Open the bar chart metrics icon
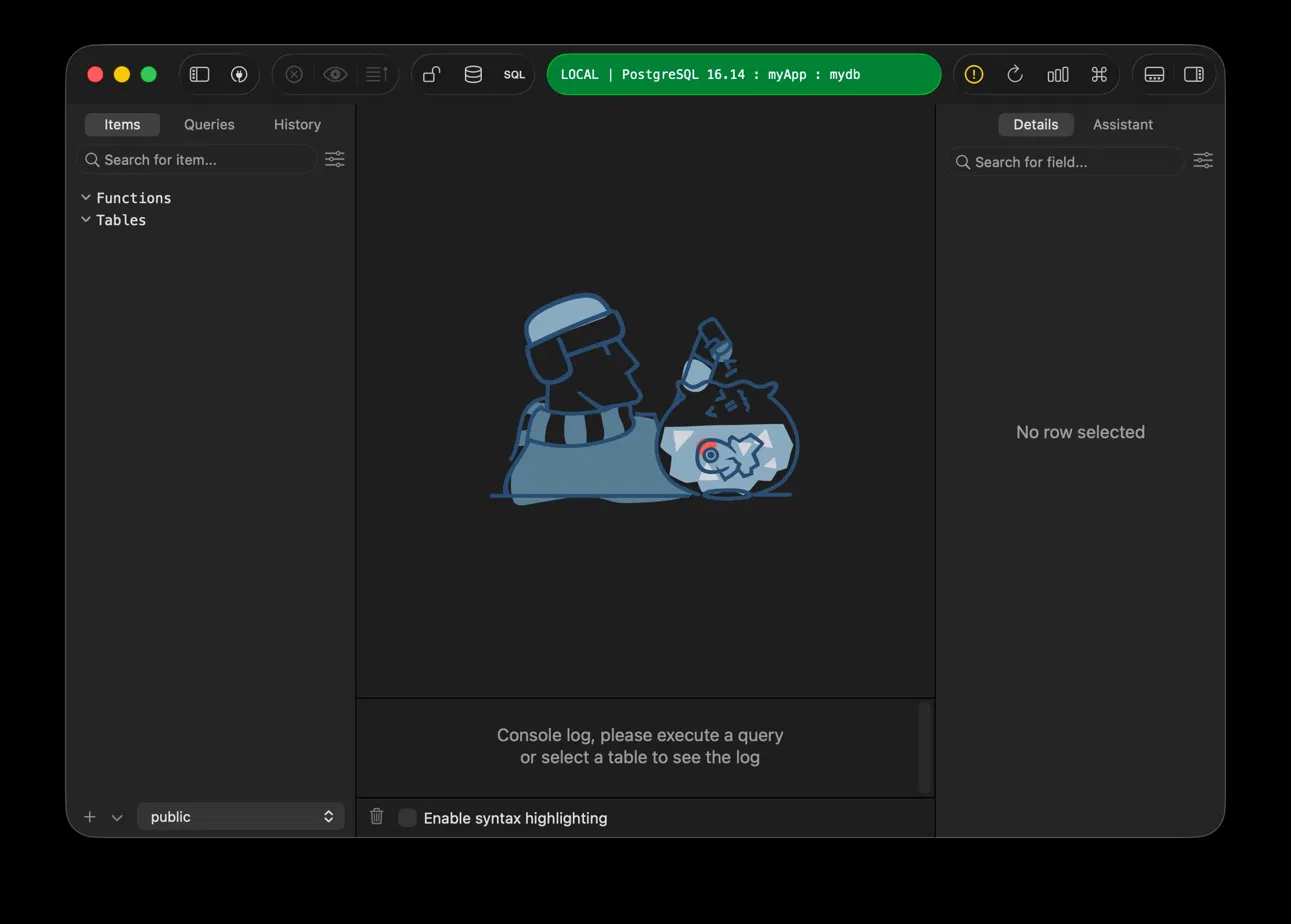 click(x=1057, y=74)
